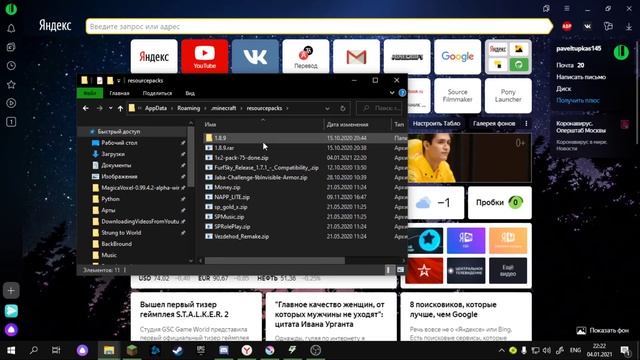Open history clock icon in browser sidebar
The height and width of the screenshot is (360, 640).
coord(11,66)
